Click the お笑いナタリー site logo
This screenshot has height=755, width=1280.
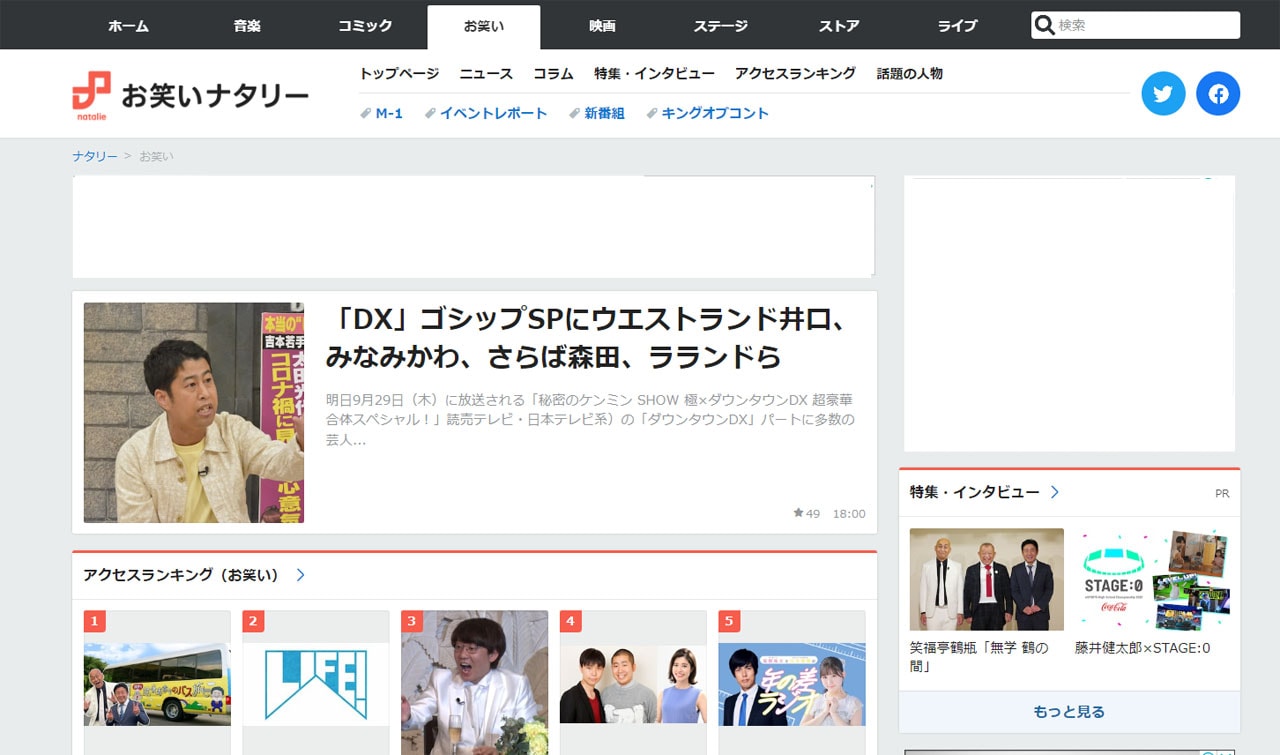click(x=190, y=93)
